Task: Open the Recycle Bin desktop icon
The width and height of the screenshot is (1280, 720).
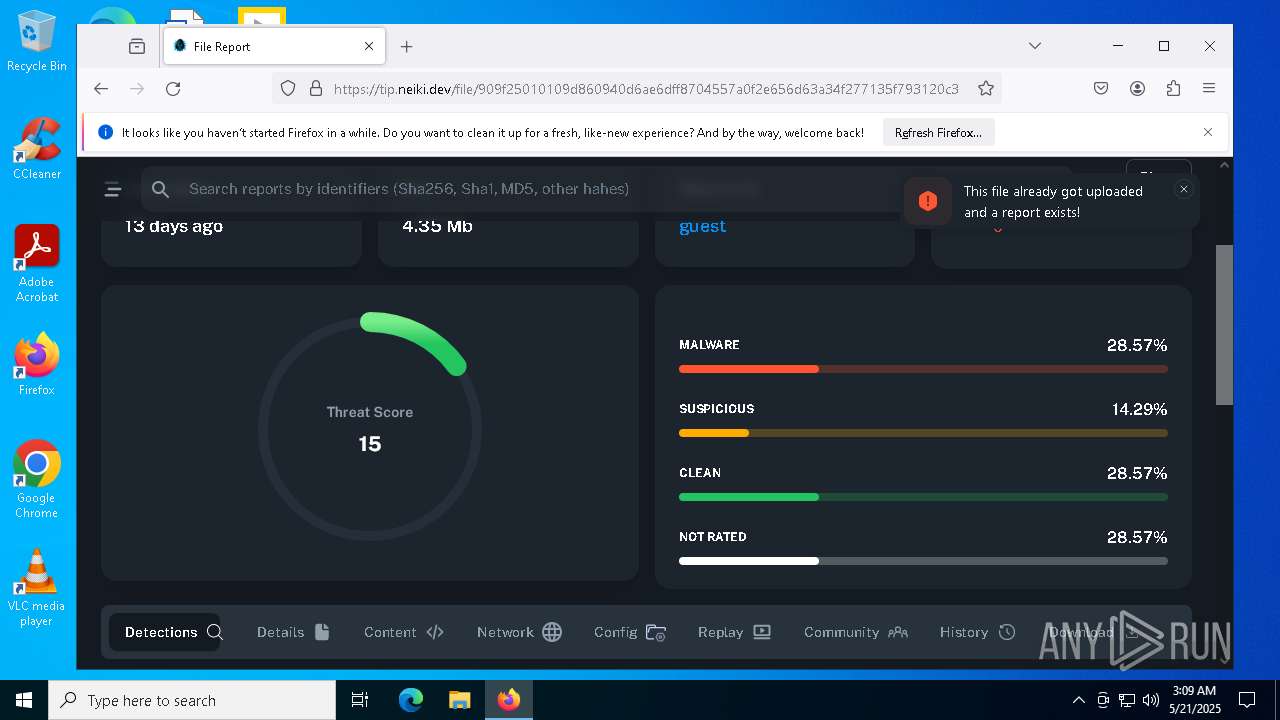Action: [37, 42]
